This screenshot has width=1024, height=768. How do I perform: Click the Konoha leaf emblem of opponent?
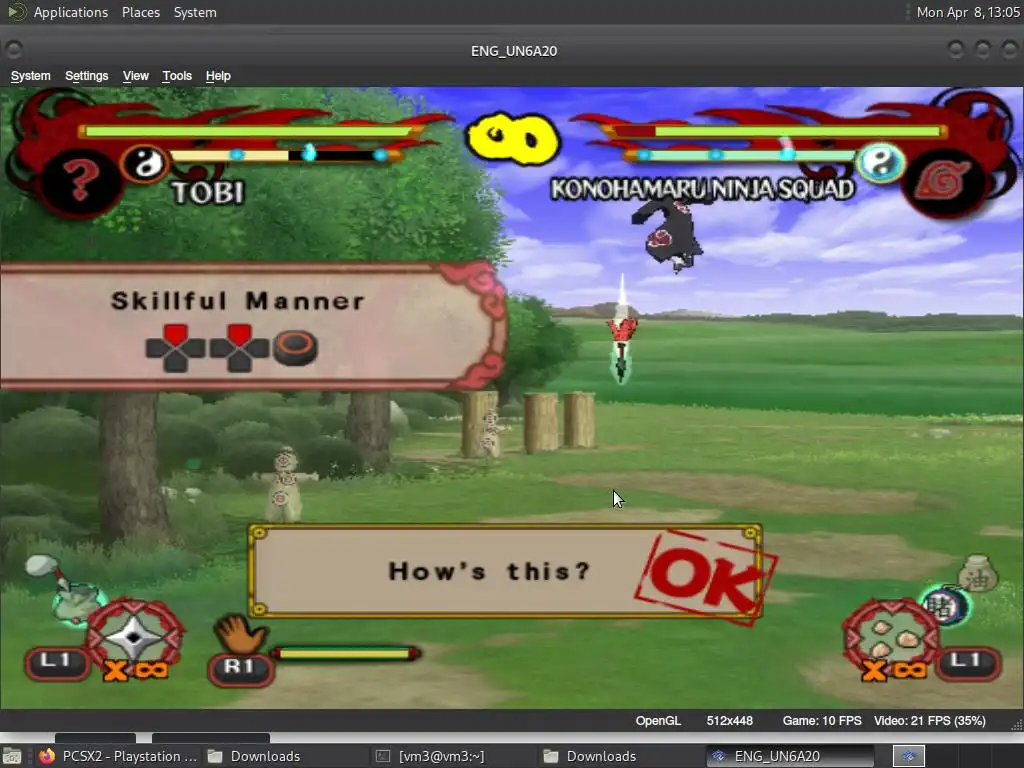942,181
